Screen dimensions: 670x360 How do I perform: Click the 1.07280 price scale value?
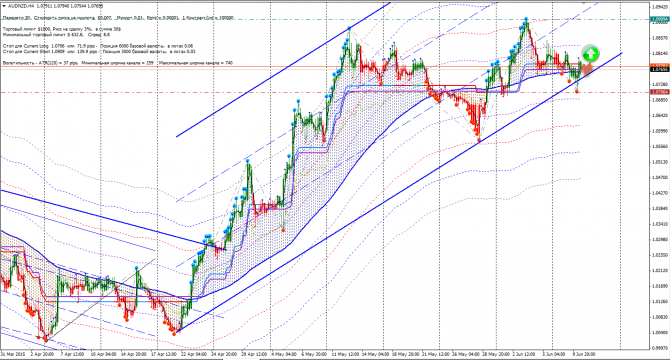pos(660,85)
